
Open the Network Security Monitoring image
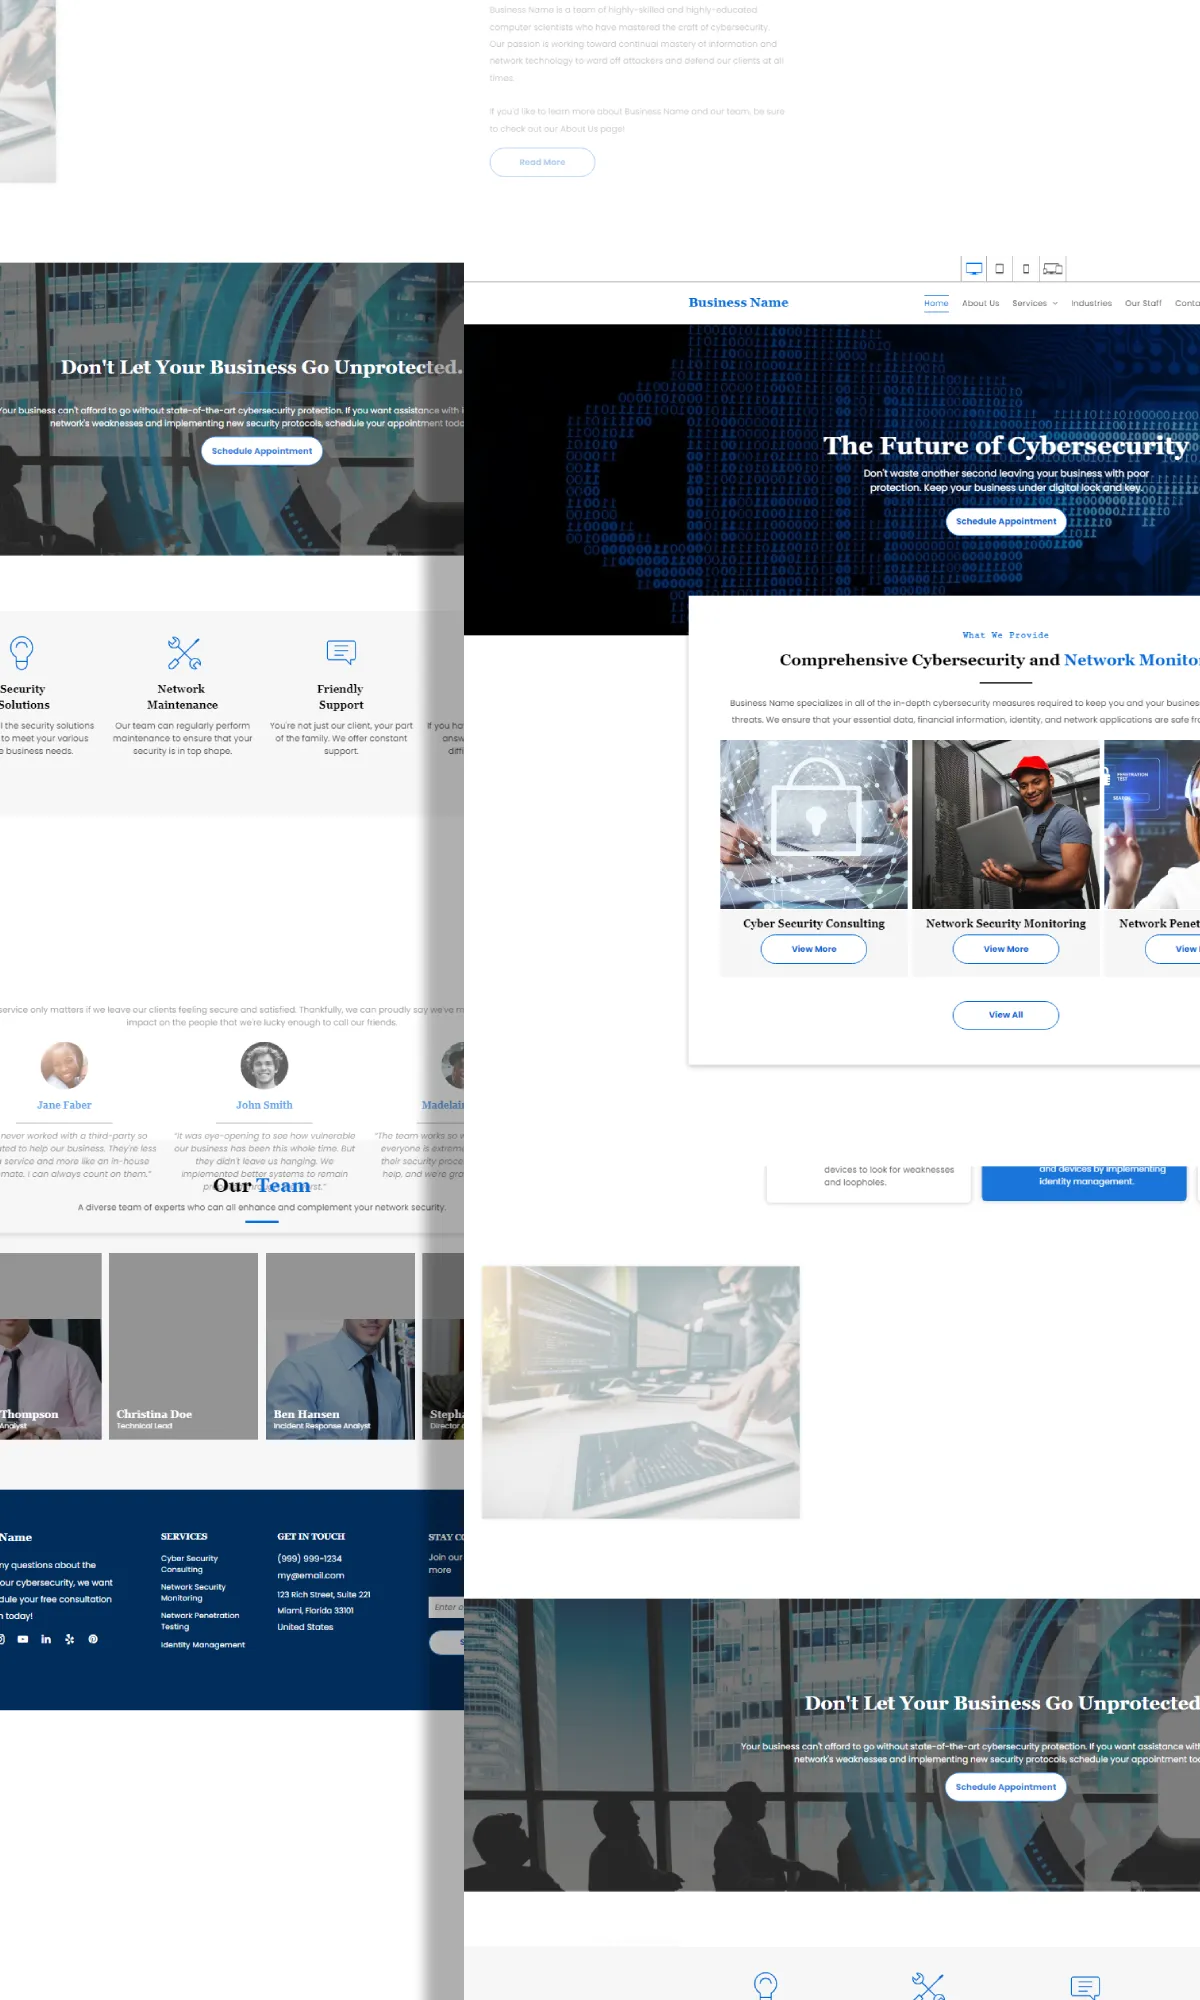pos(1006,824)
